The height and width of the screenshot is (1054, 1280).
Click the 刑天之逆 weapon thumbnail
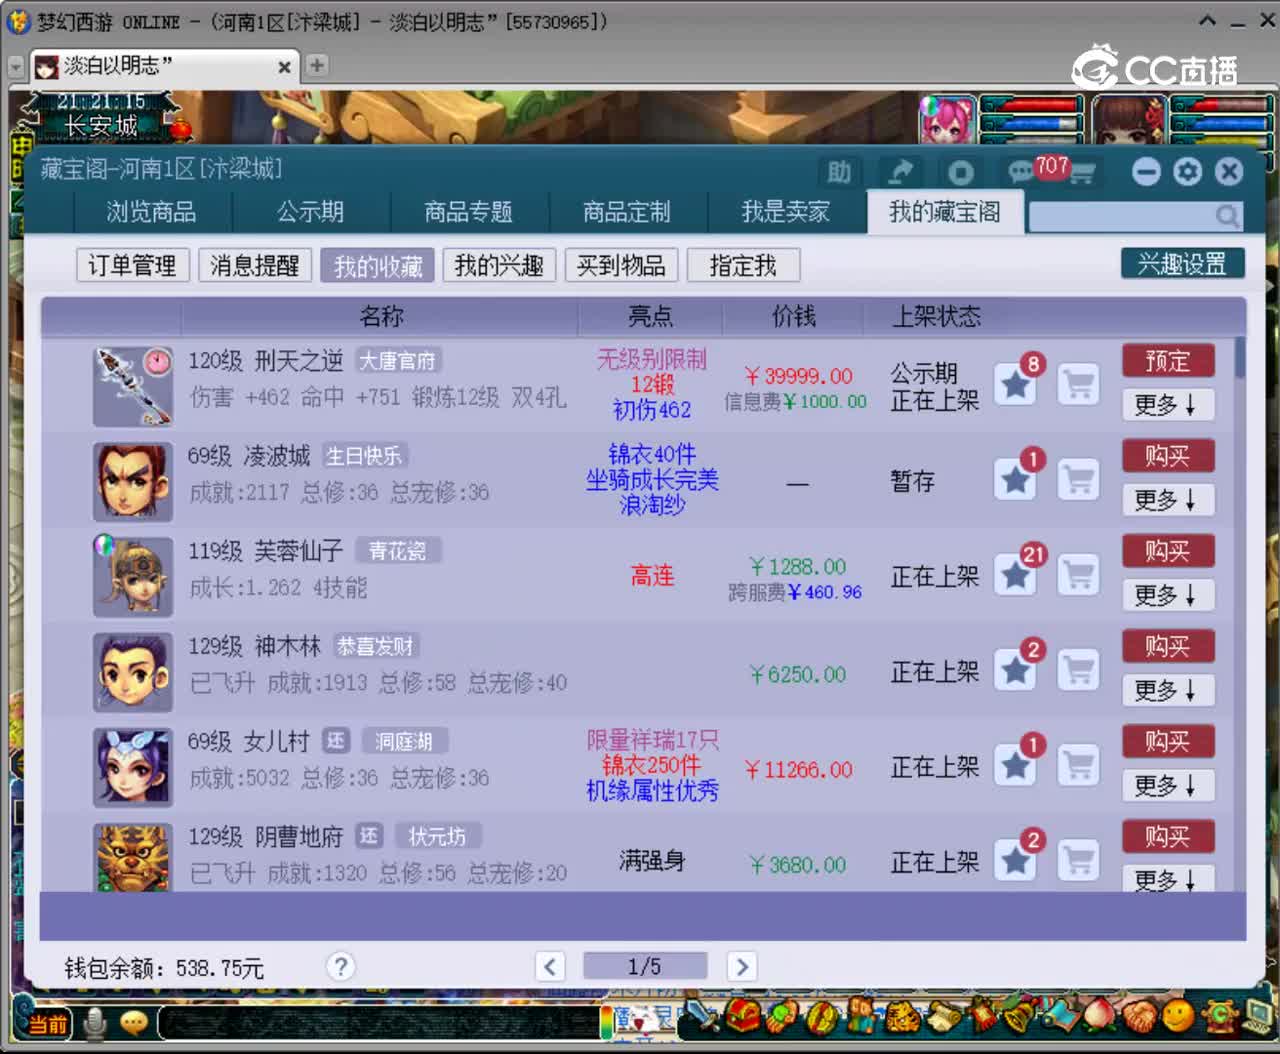click(133, 387)
